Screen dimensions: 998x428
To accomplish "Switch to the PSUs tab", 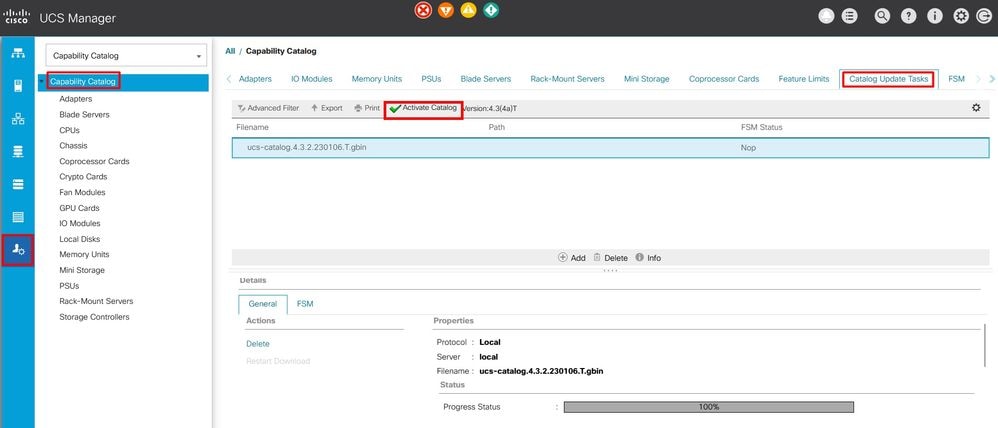I will (x=431, y=79).
